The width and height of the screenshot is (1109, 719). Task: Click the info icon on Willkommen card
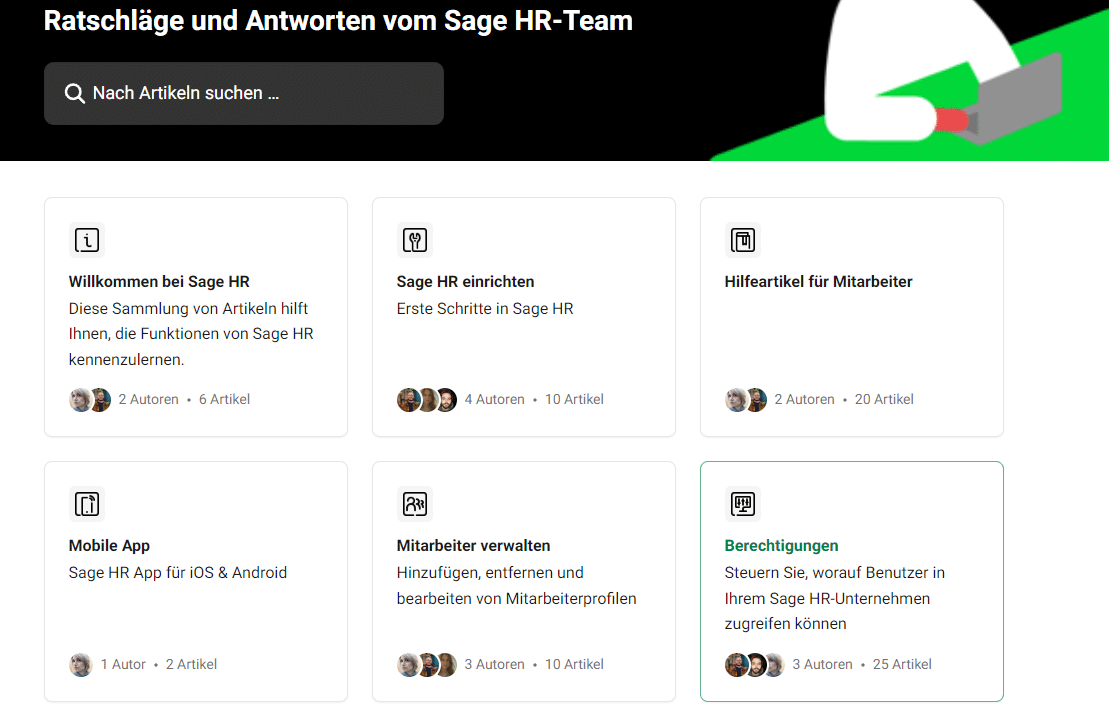pyautogui.click(x=87, y=240)
